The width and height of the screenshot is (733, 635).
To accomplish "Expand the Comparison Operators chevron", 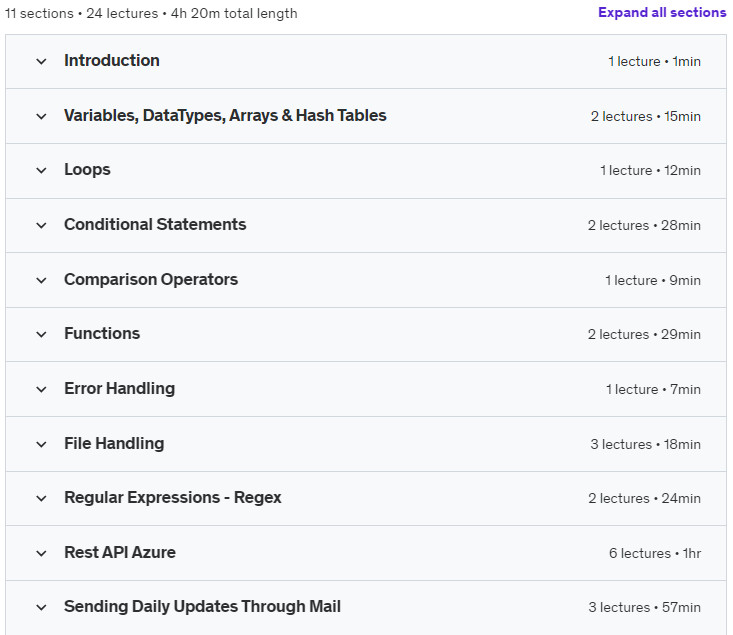I will (x=41, y=280).
